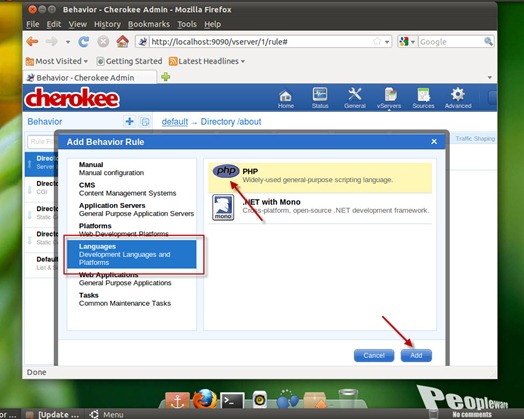Click the Cherokee logo

(72, 98)
